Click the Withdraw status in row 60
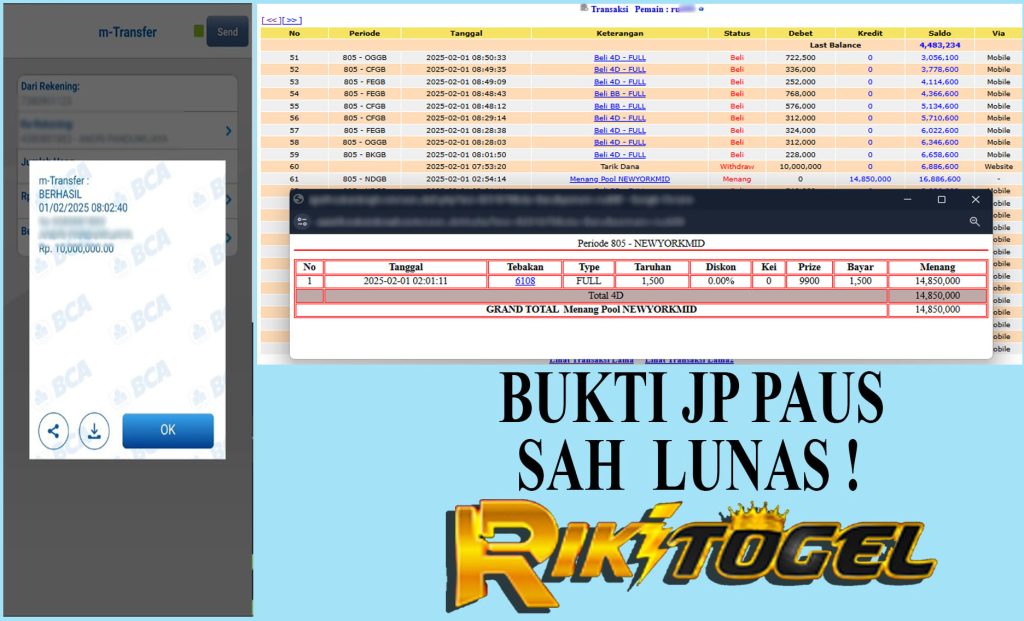1024x621 pixels. pos(737,167)
